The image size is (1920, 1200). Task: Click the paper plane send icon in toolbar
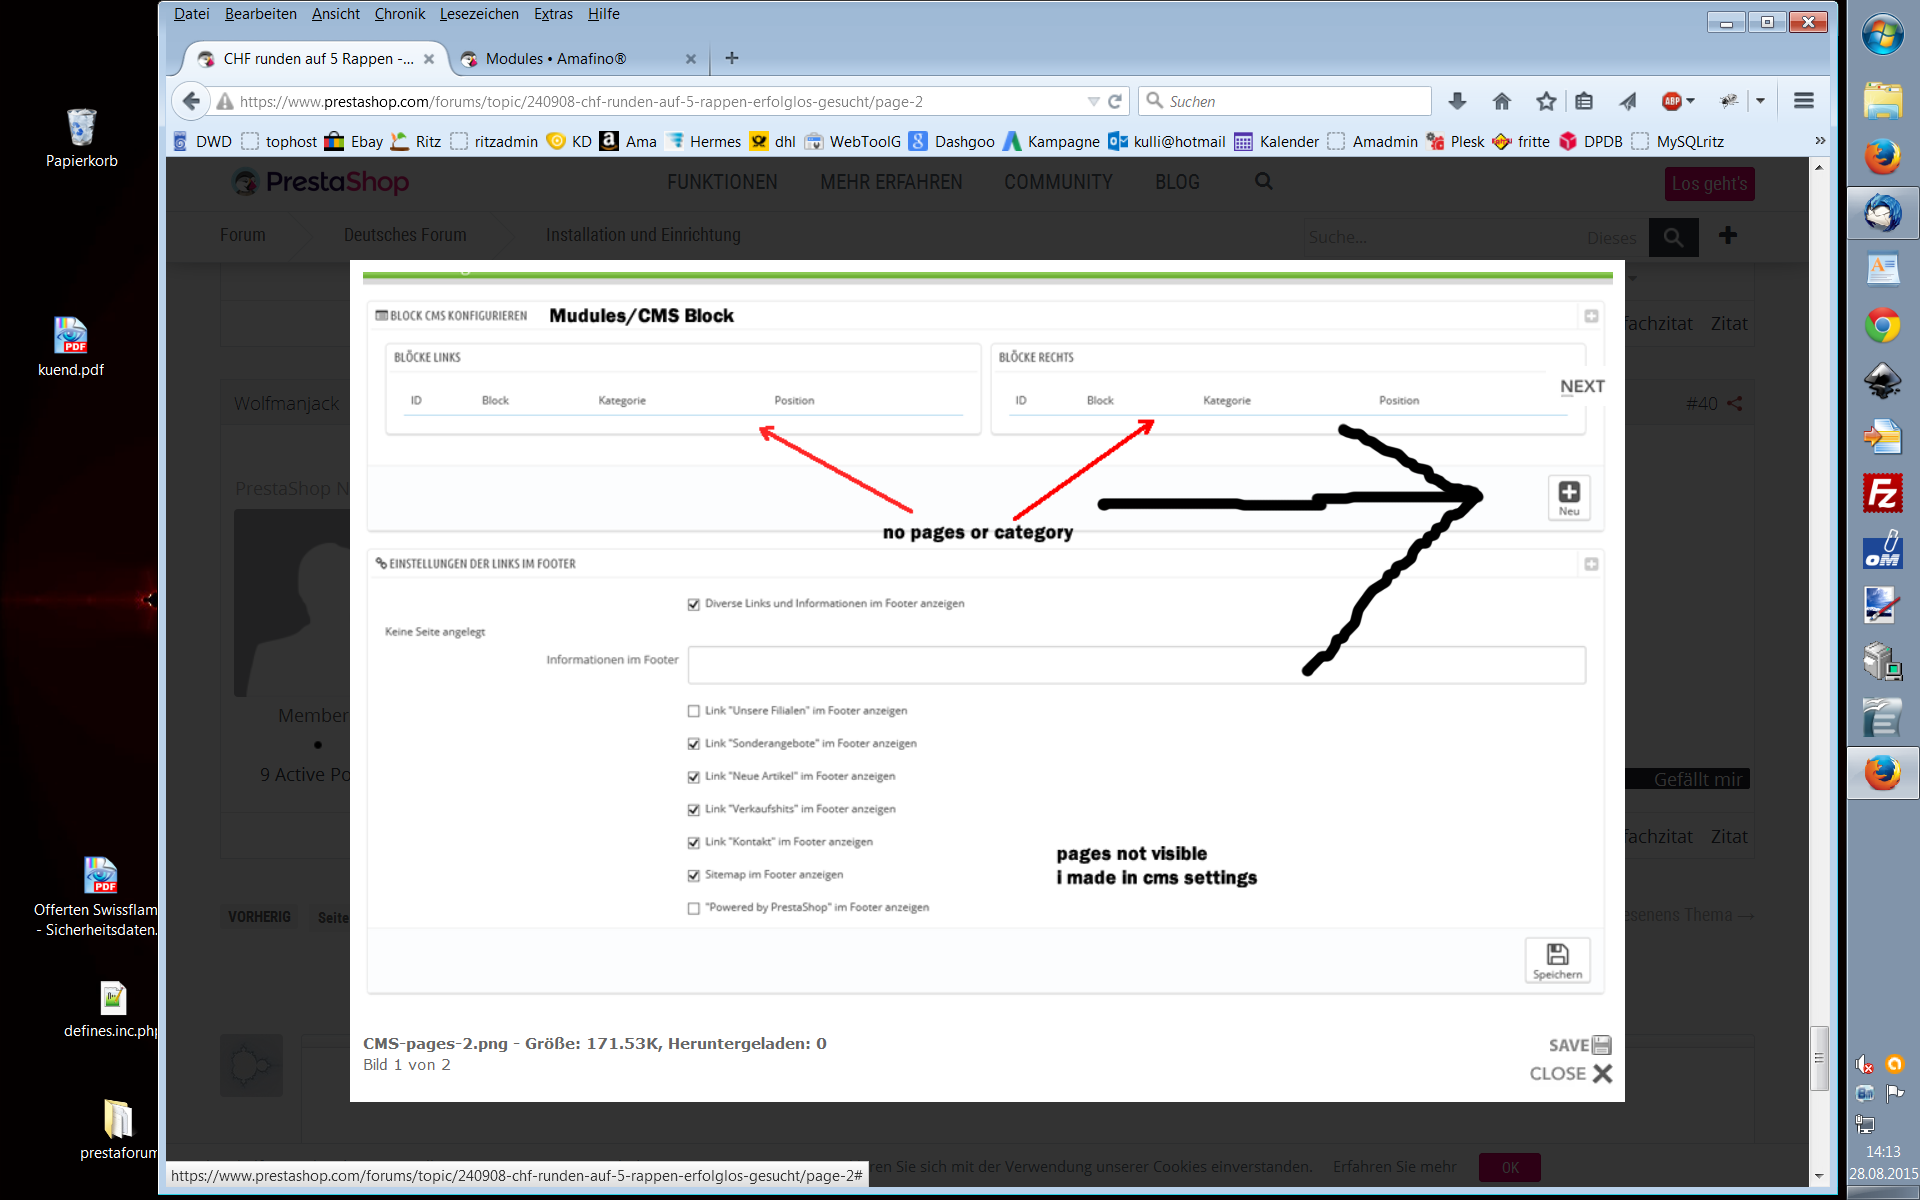1628,101
